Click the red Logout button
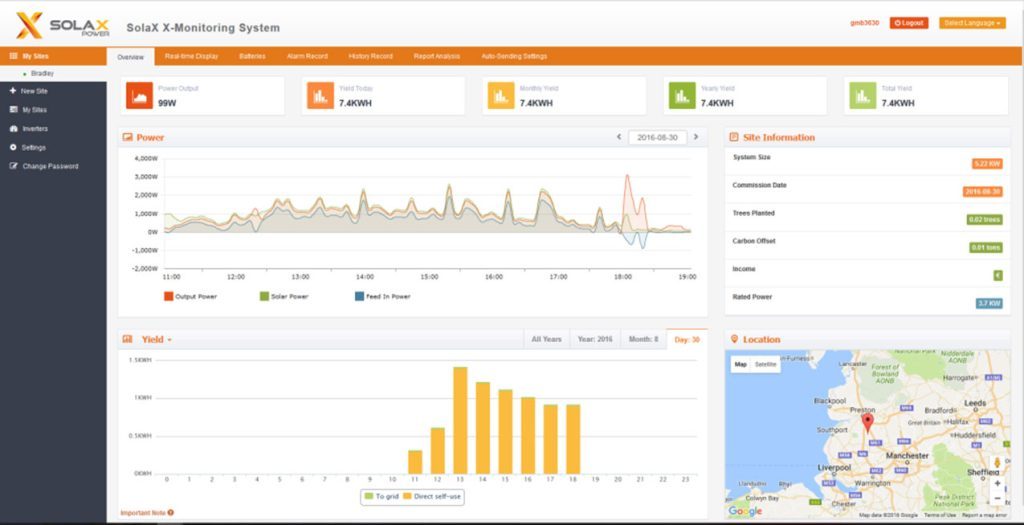 coord(908,22)
